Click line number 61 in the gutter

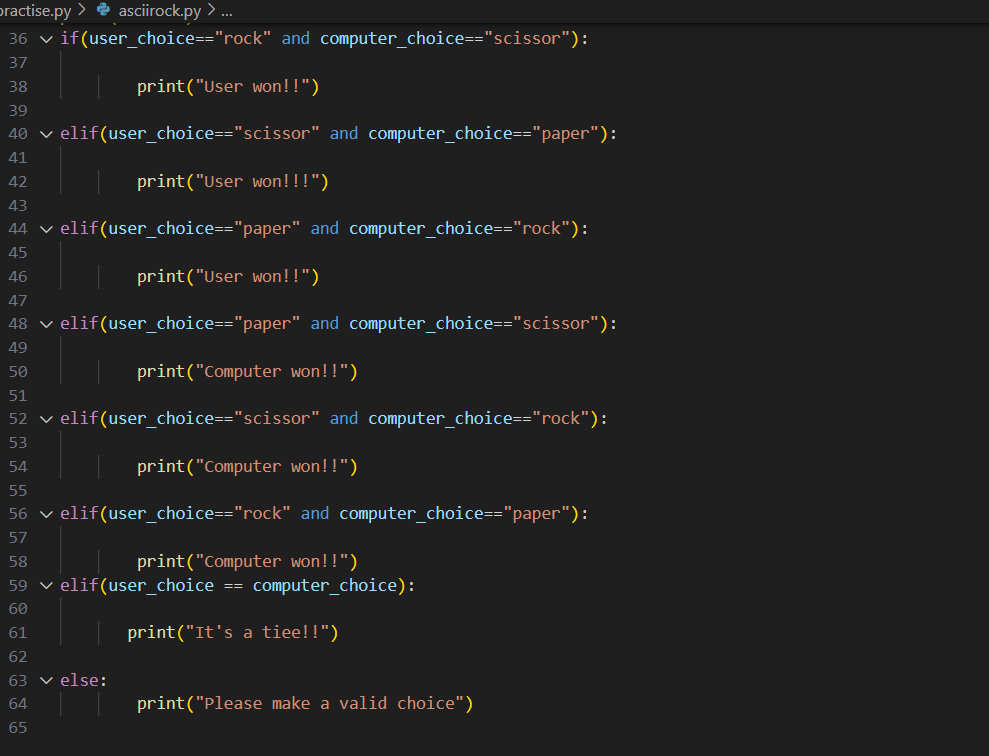[x=18, y=632]
